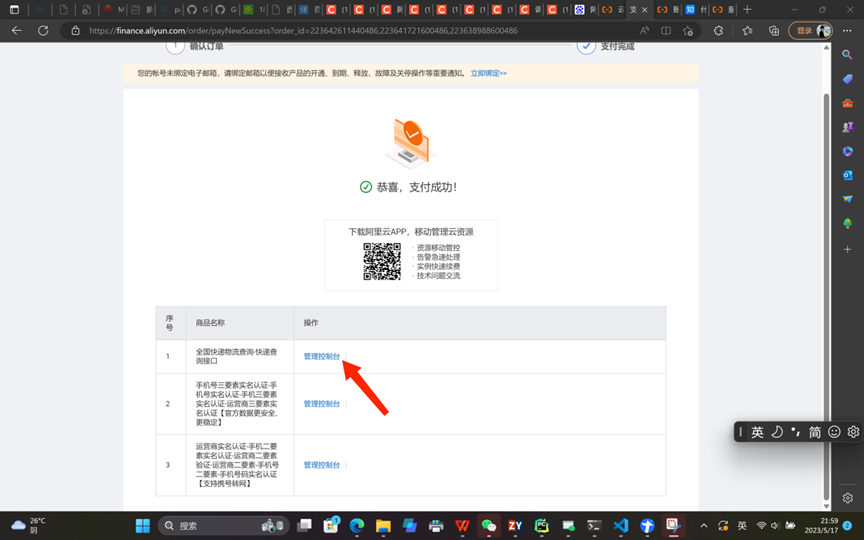Viewport: 864px width, 540px height.
Task: Open Edge Settings and more menu
Action: coord(847,31)
